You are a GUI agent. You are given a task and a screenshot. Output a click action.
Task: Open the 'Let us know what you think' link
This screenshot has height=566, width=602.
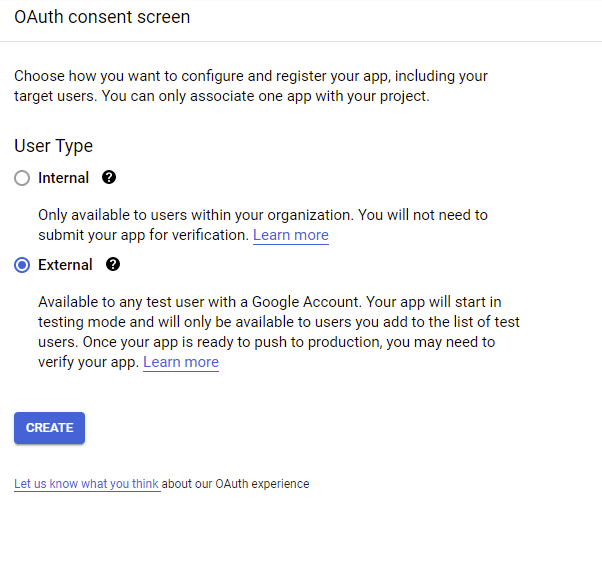point(86,484)
